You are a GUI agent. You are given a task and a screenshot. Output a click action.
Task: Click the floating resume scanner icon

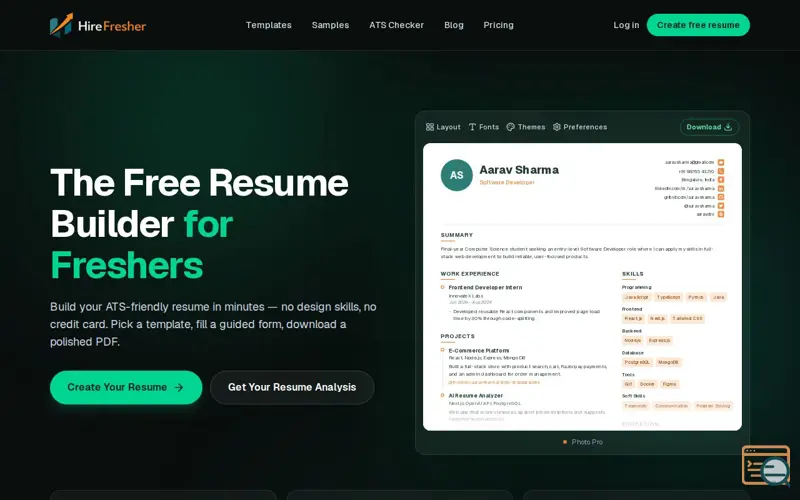tap(766, 466)
